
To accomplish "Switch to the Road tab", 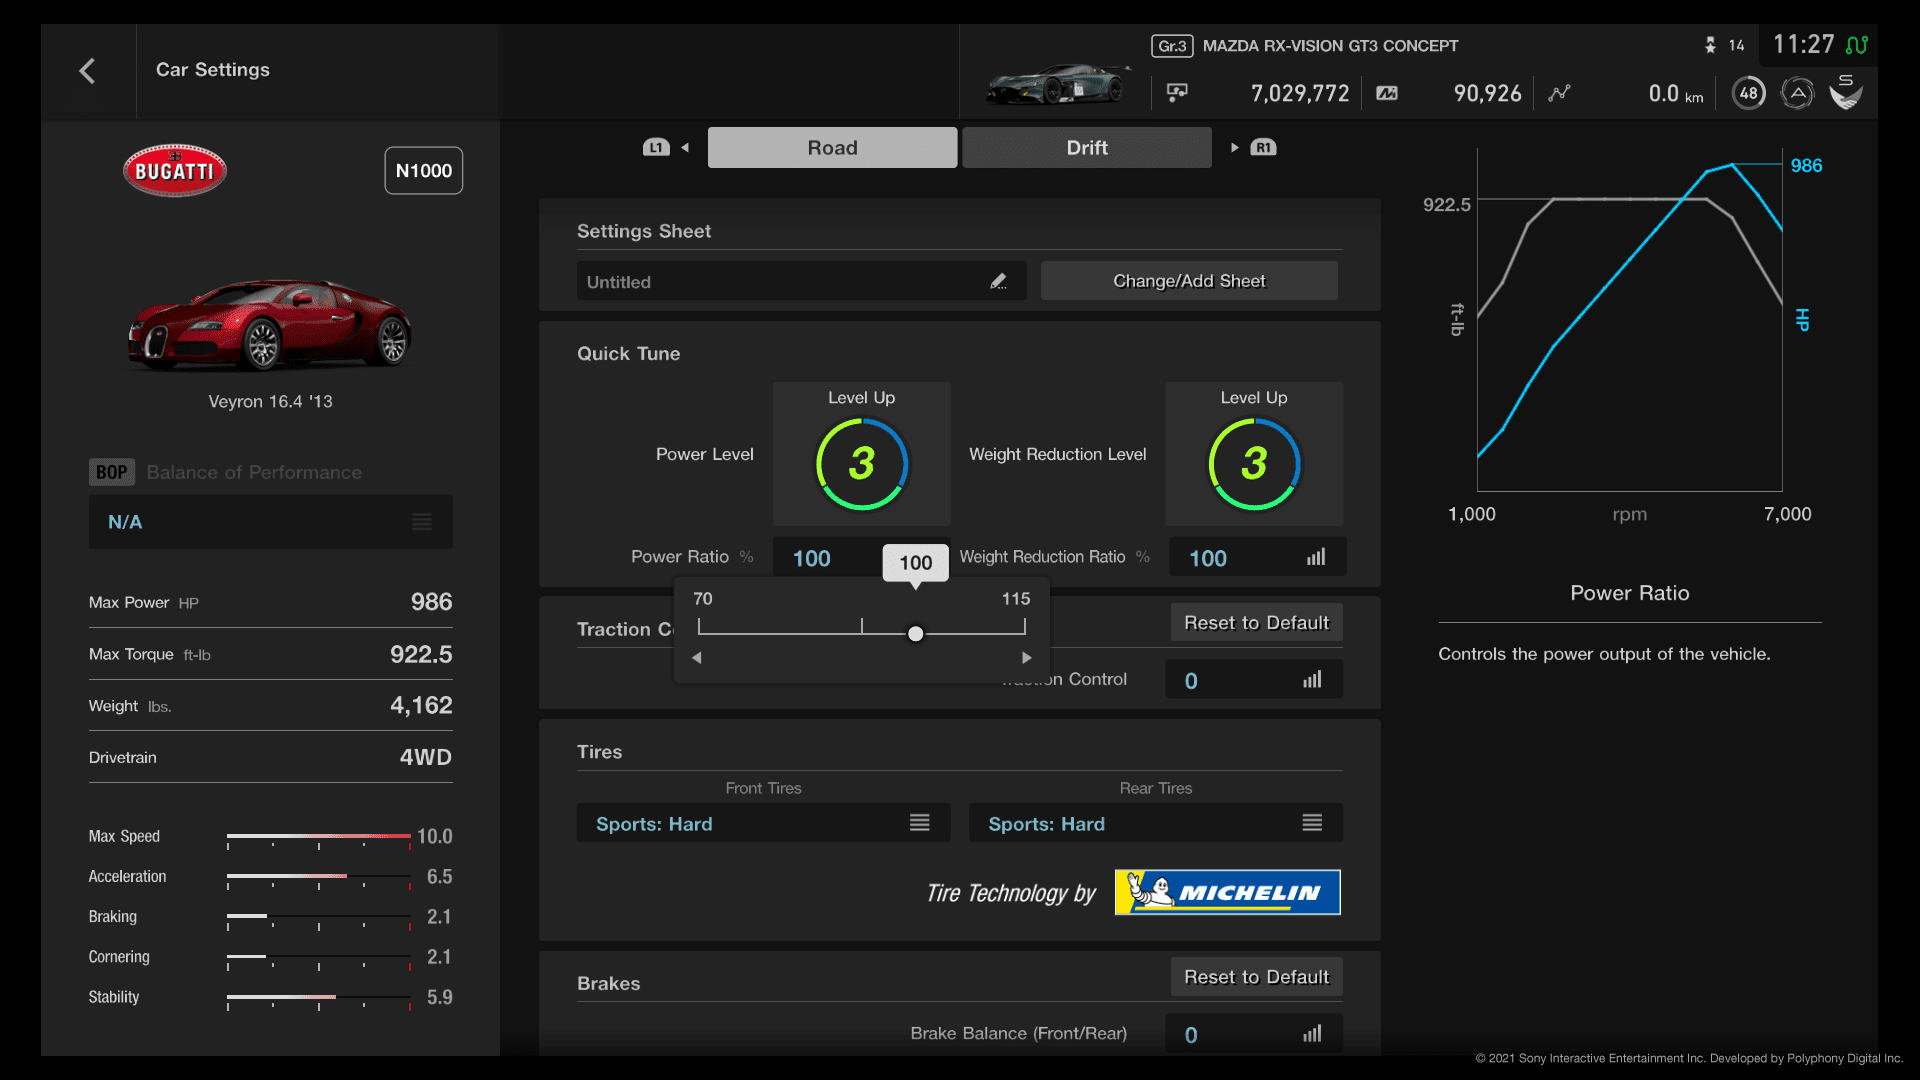I will (832, 148).
